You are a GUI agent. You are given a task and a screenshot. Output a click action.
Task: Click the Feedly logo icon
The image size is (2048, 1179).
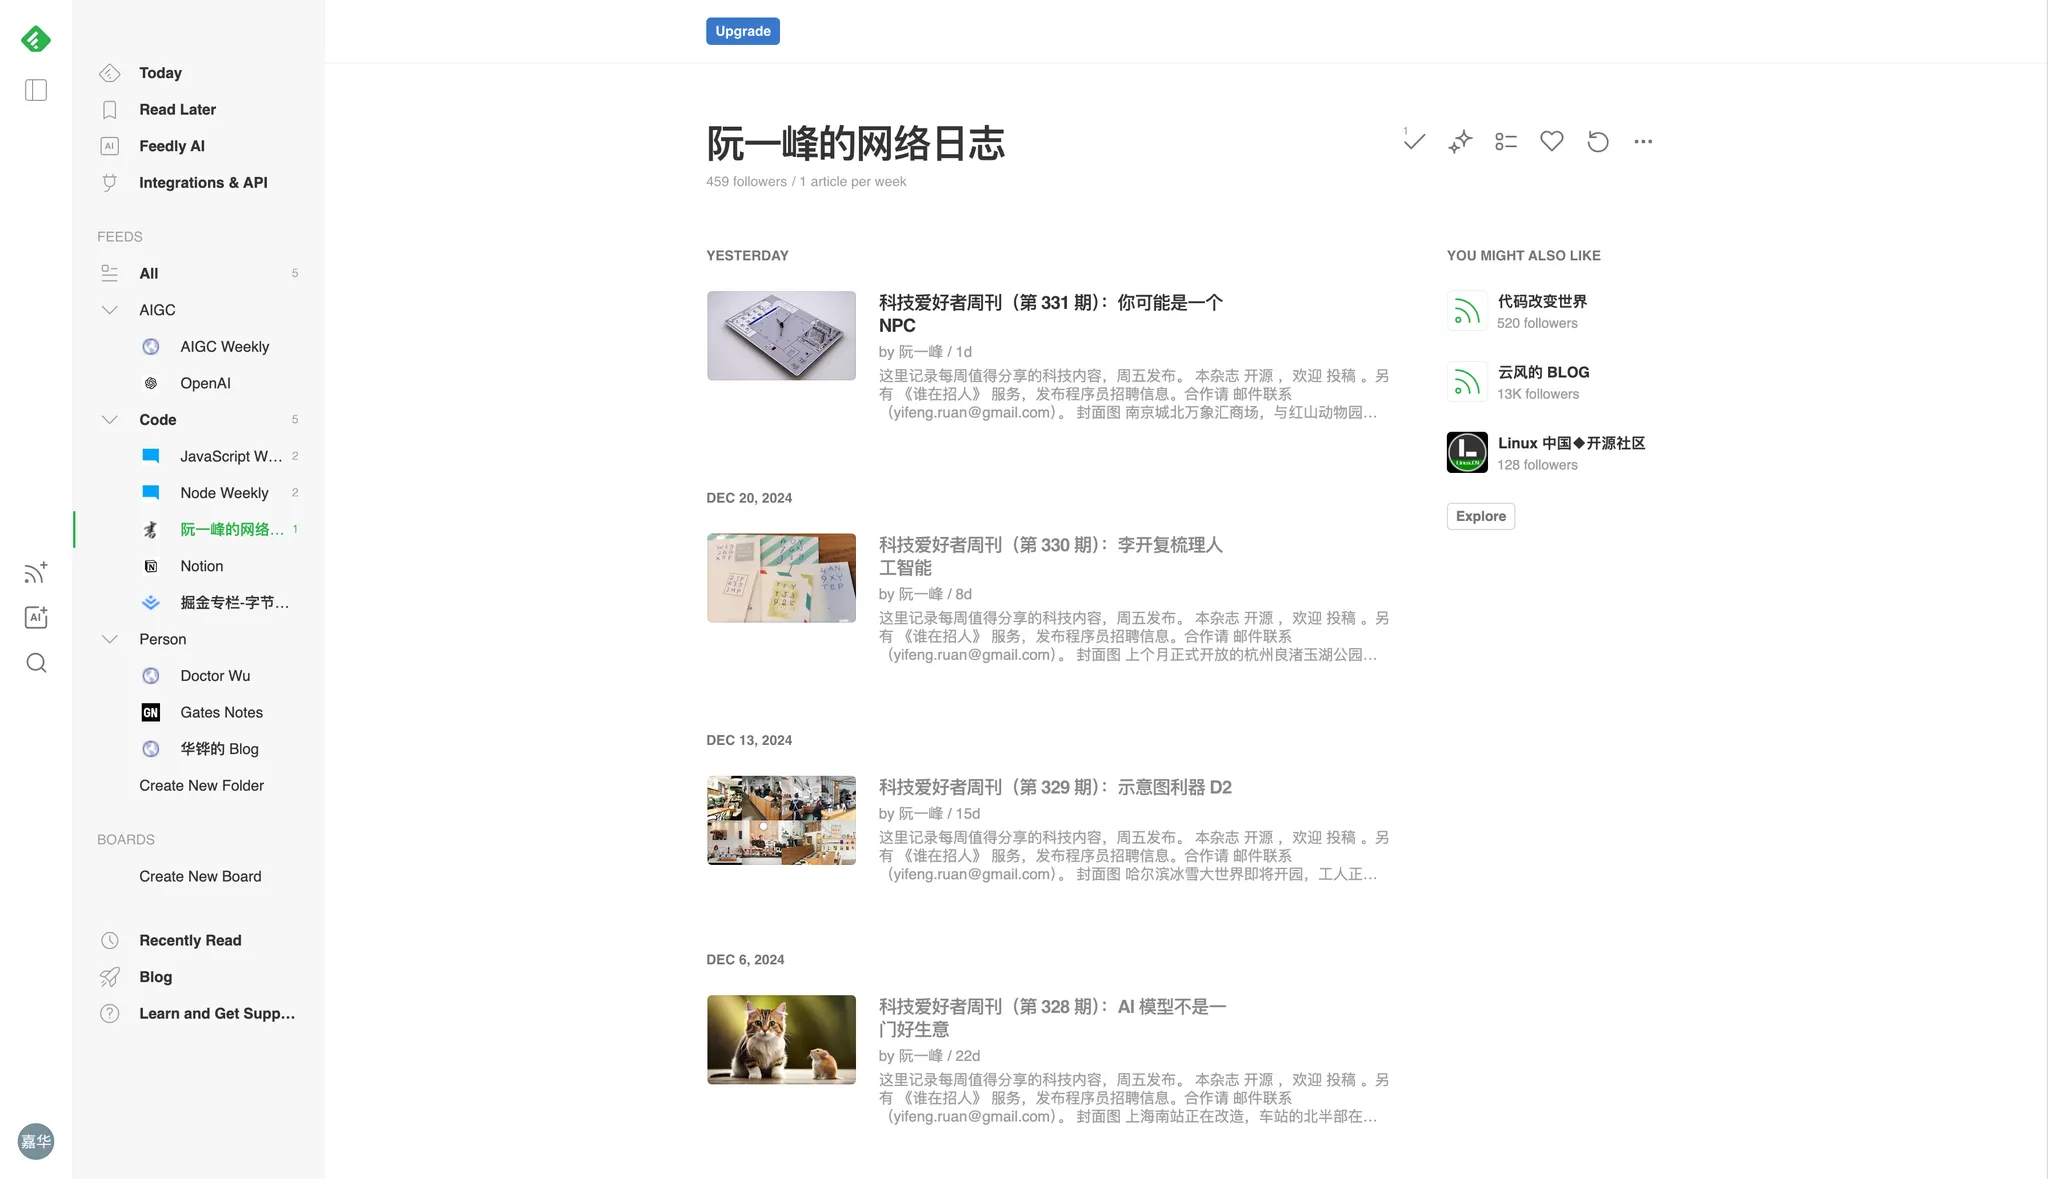[x=36, y=39]
